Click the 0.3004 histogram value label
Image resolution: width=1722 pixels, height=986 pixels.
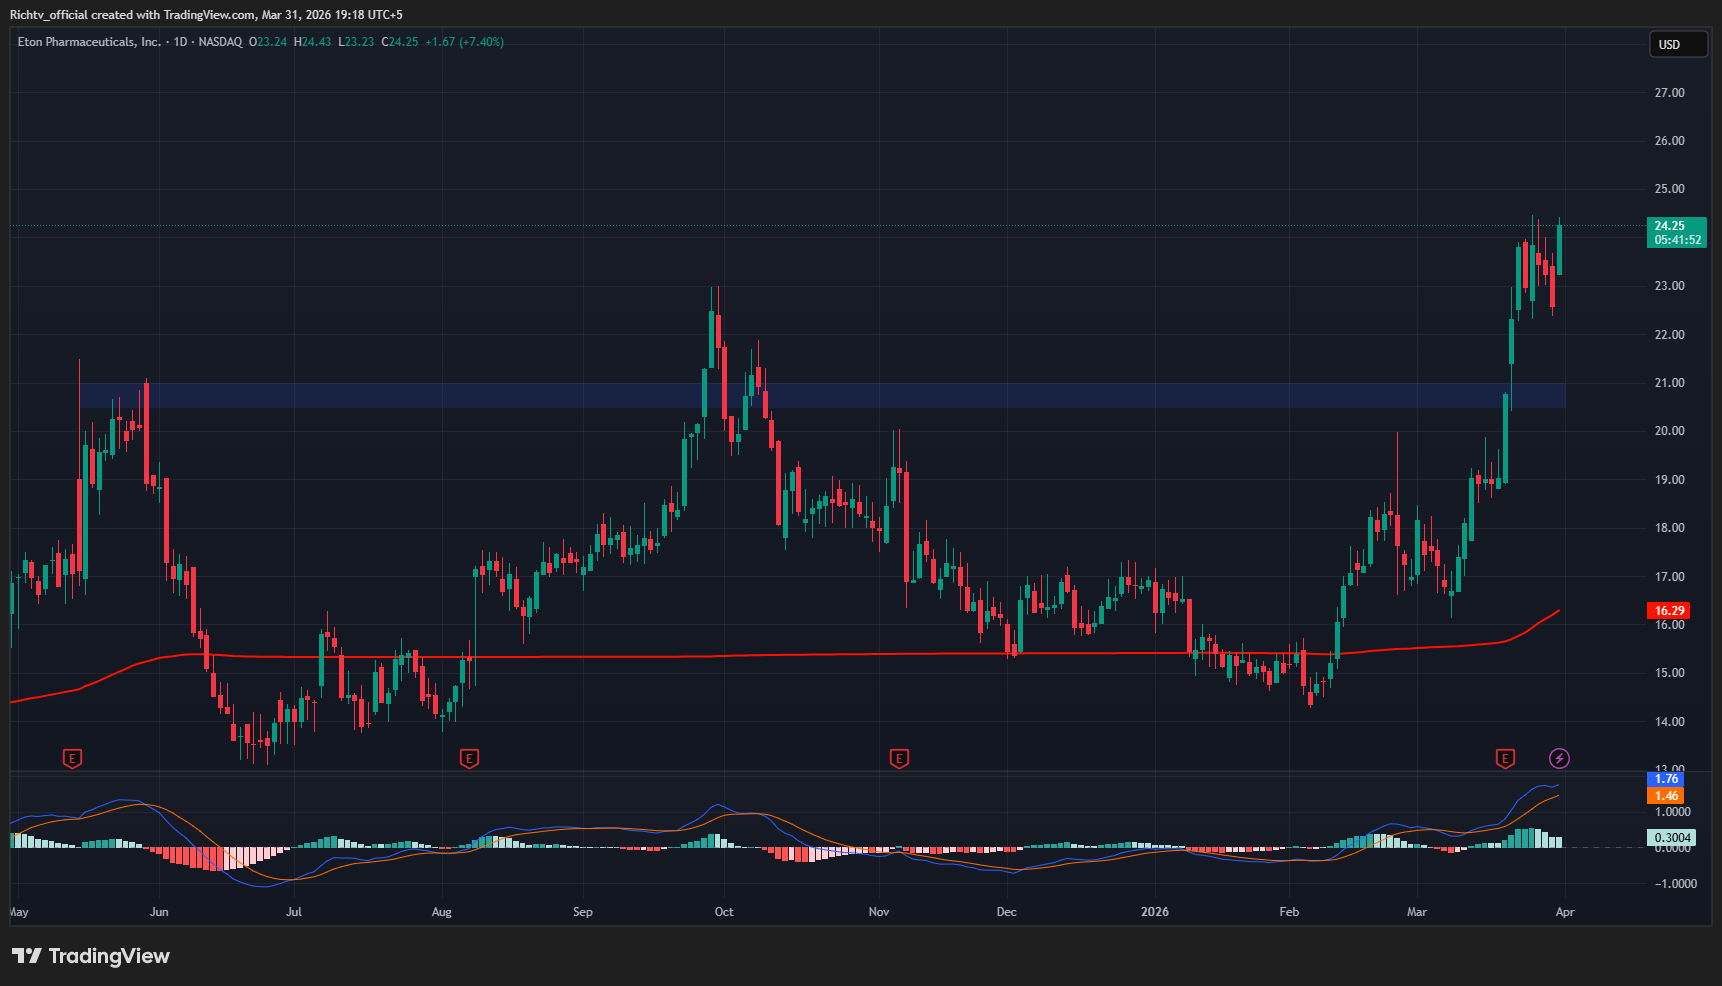(1672, 838)
